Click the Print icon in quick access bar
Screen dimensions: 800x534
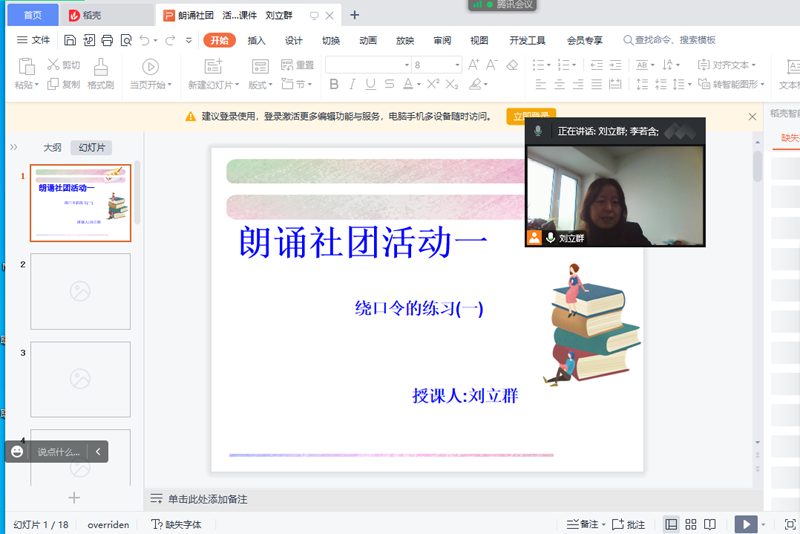click(x=107, y=40)
